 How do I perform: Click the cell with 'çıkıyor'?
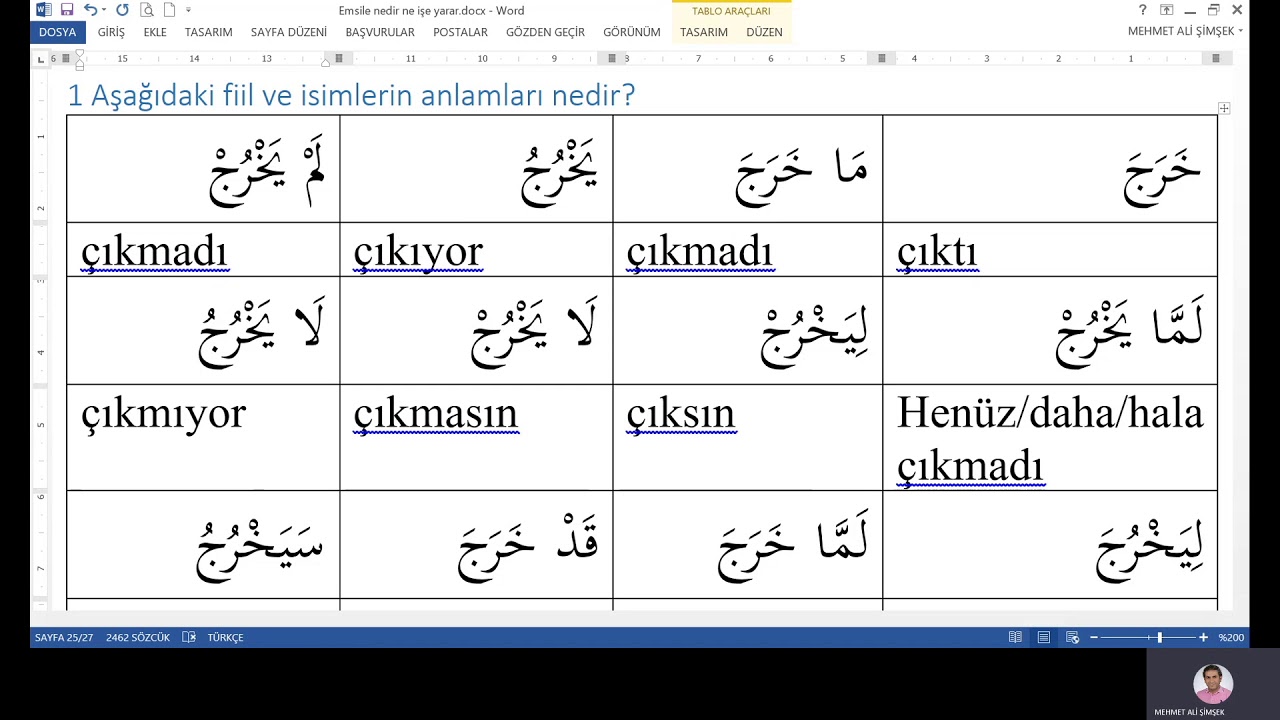coord(476,249)
